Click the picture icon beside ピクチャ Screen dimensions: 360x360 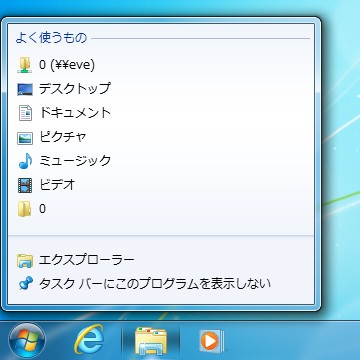point(25,137)
